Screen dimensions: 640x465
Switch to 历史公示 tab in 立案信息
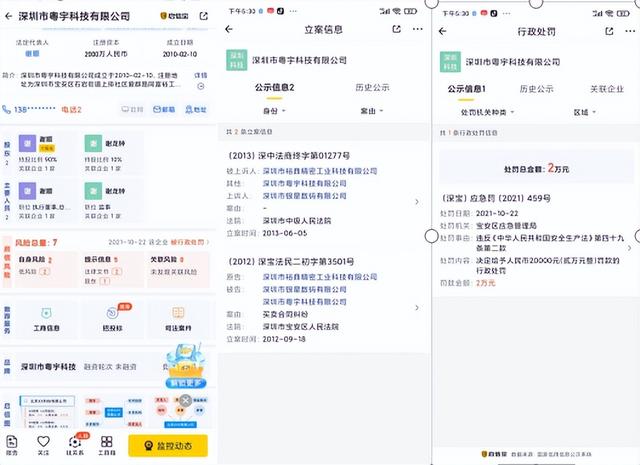pos(372,87)
